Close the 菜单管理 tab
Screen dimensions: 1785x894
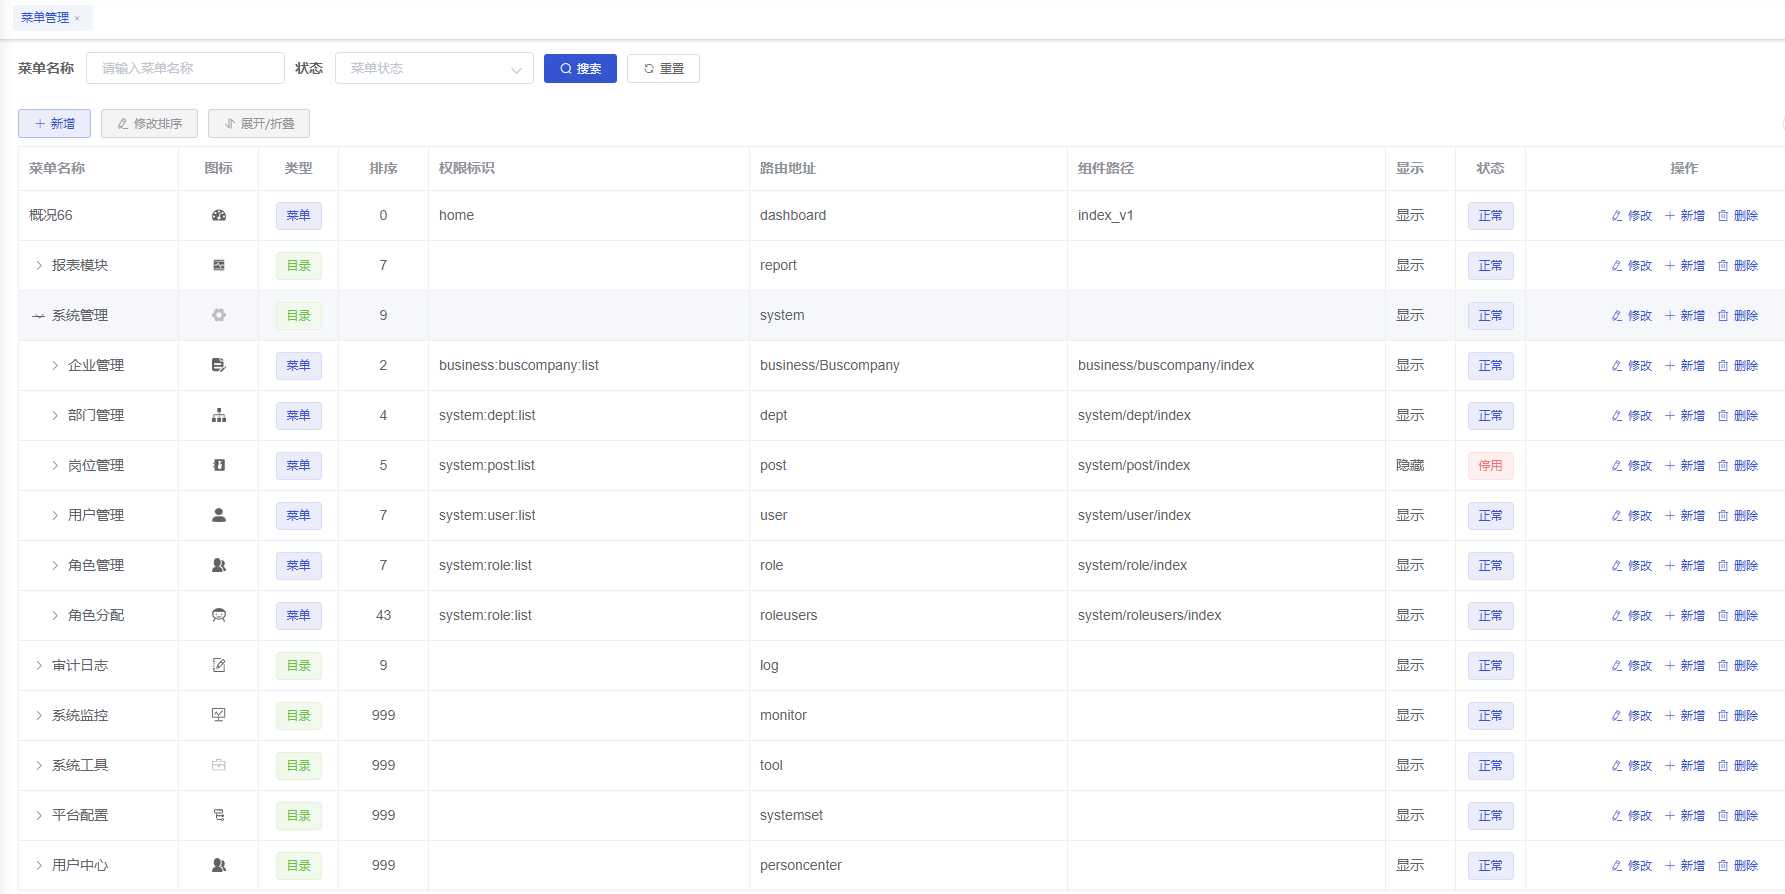77,18
